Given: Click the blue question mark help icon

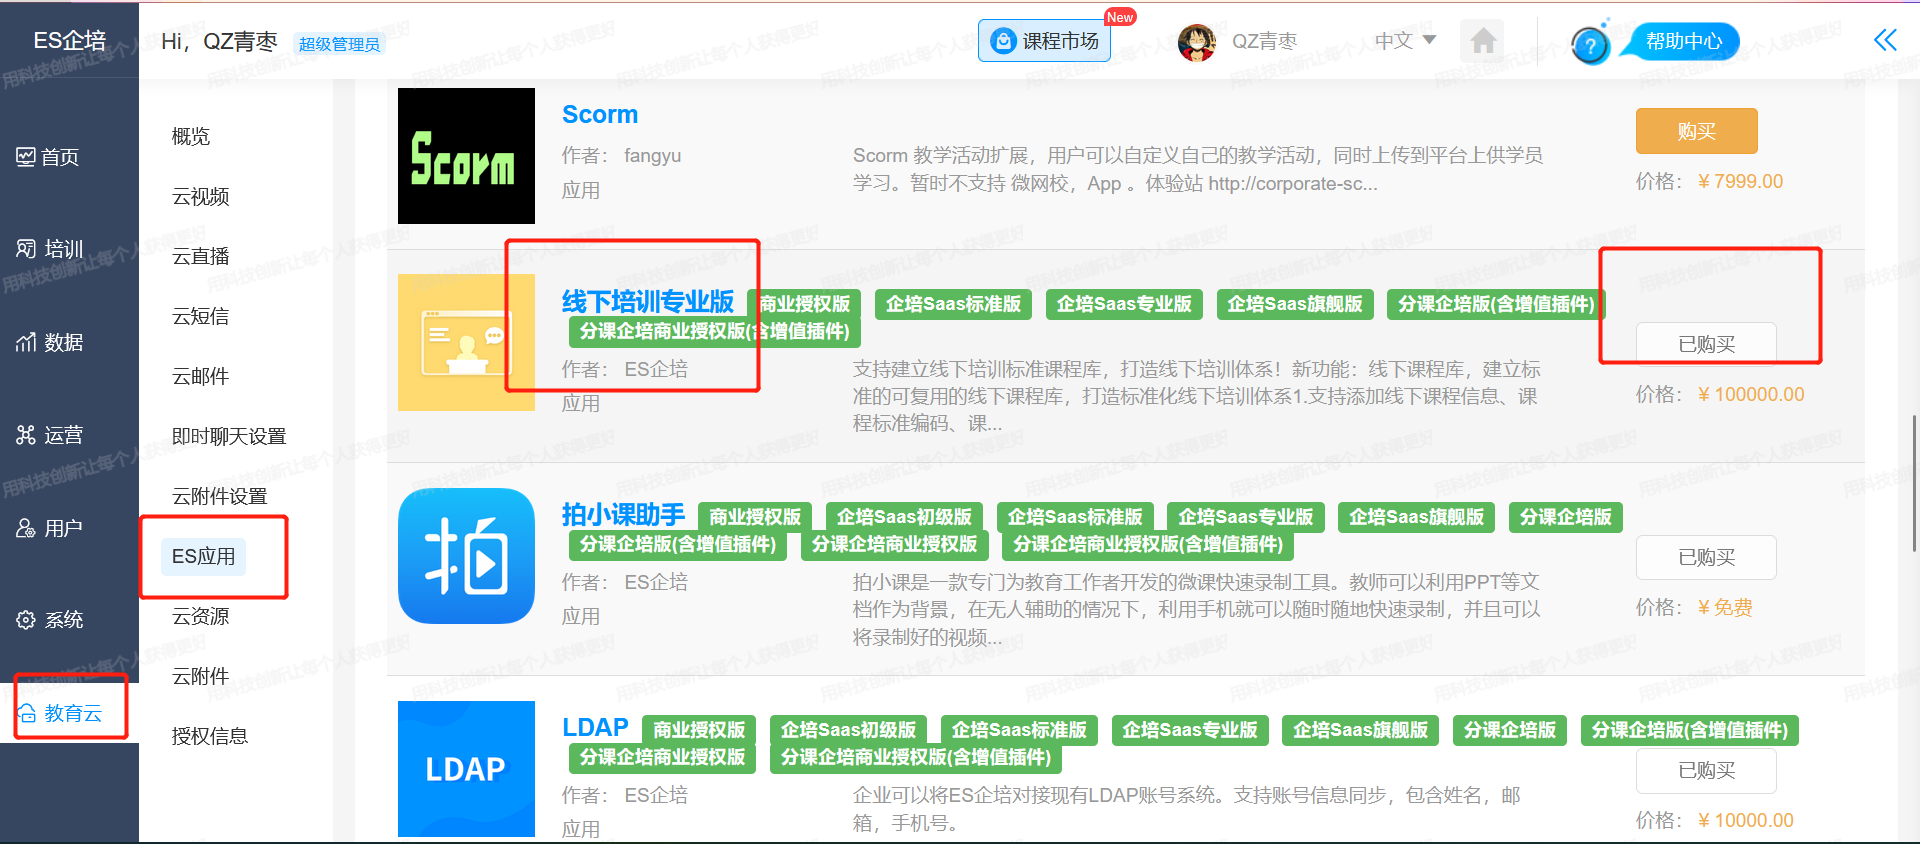Looking at the screenshot, I should point(1590,44).
